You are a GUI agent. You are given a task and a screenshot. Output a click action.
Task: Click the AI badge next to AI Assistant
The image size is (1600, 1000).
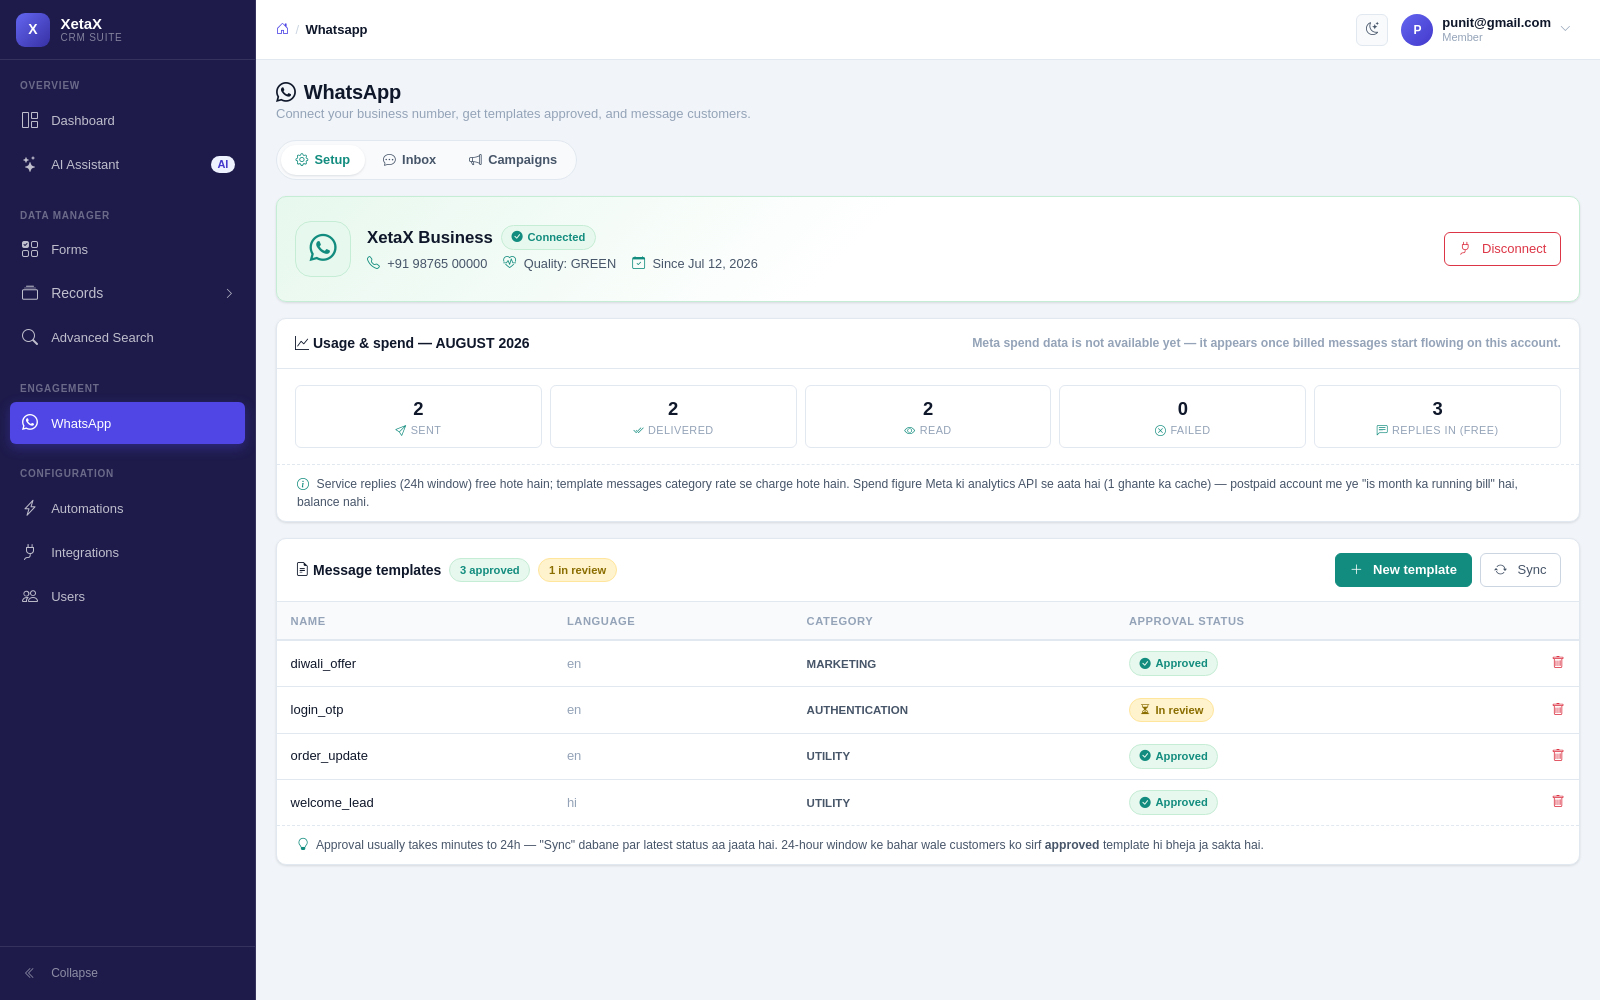tap(223, 164)
